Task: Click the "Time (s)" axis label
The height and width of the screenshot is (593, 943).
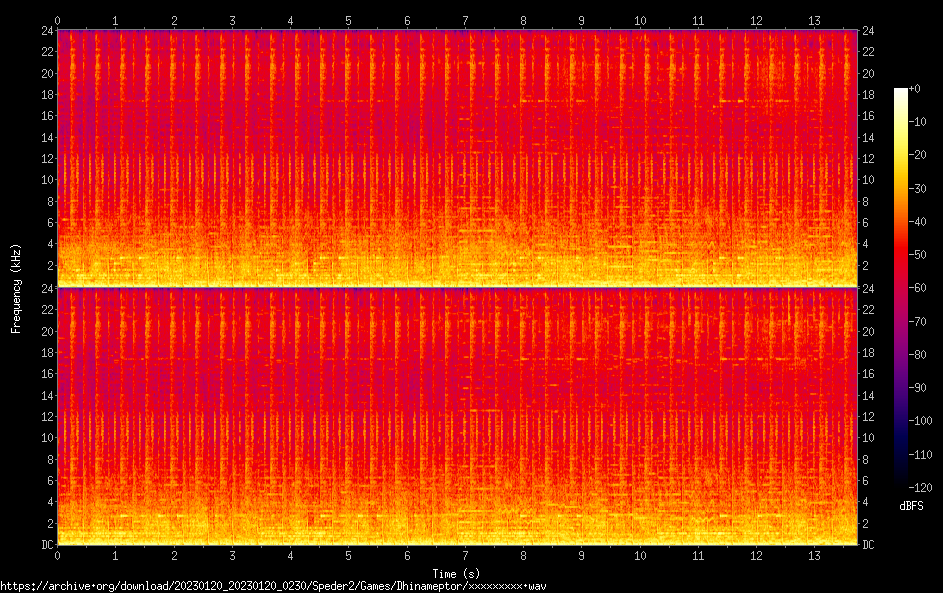Action: (456, 573)
